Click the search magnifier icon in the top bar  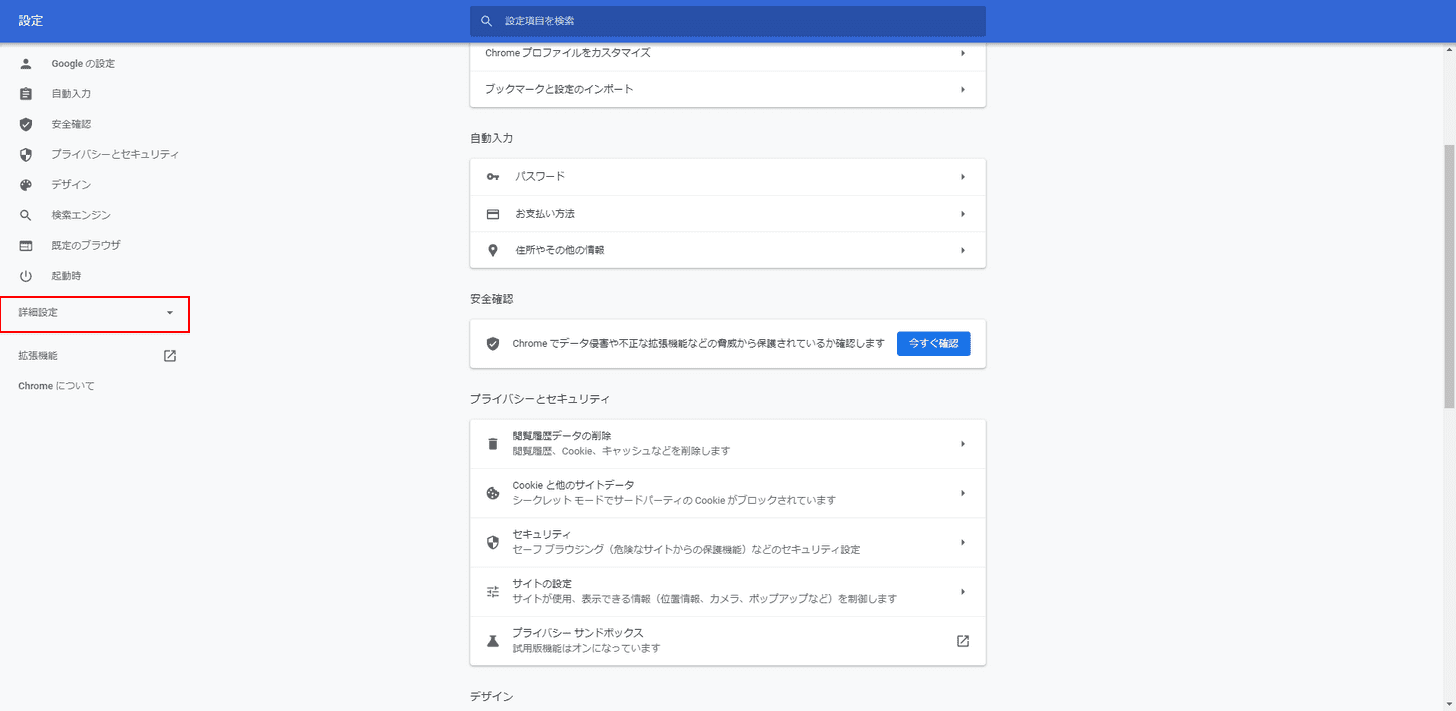[x=487, y=21]
